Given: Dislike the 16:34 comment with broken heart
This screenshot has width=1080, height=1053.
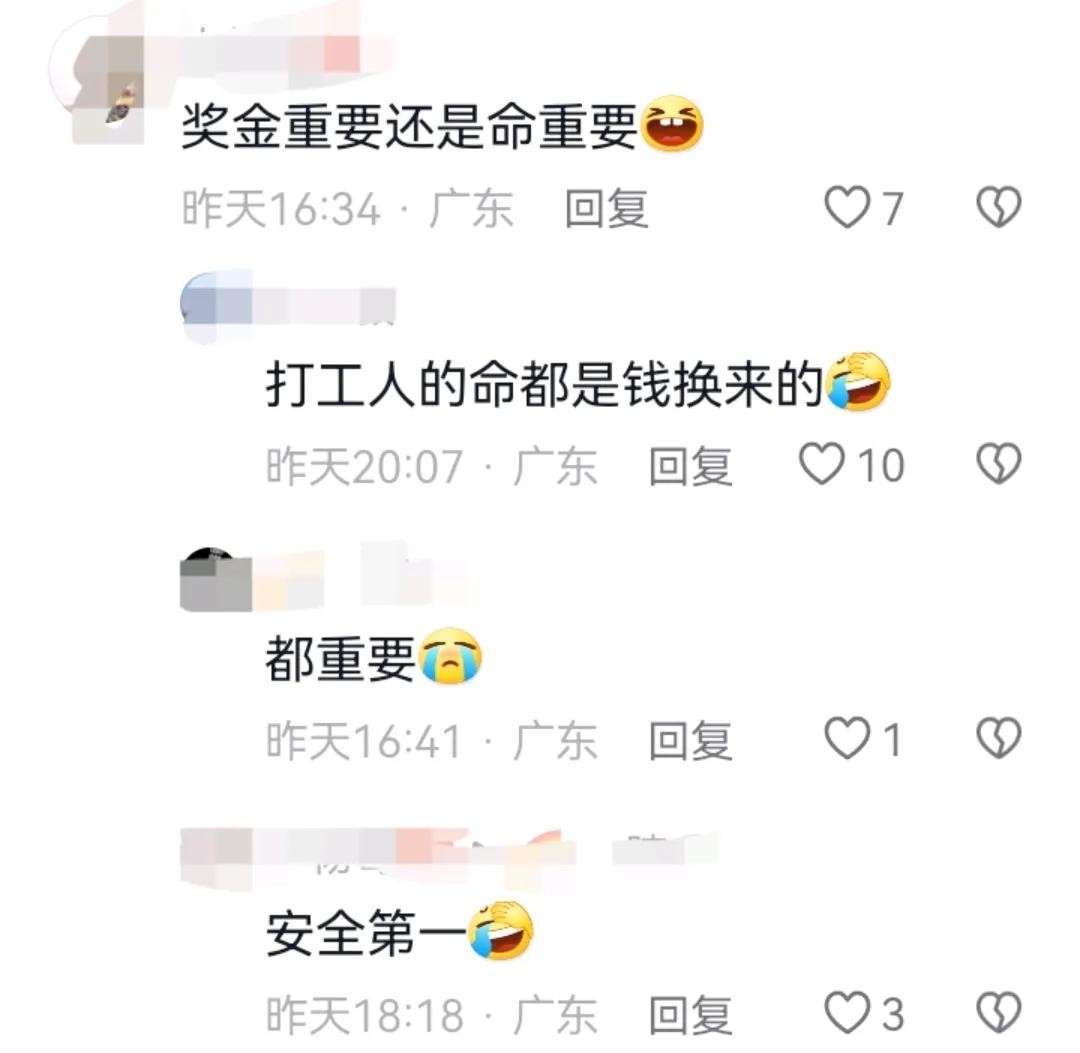Looking at the screenshot, I should point(998,207).
